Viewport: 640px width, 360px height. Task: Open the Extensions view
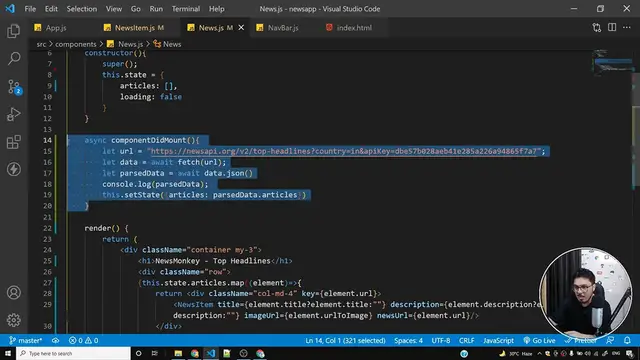[13, 142]
